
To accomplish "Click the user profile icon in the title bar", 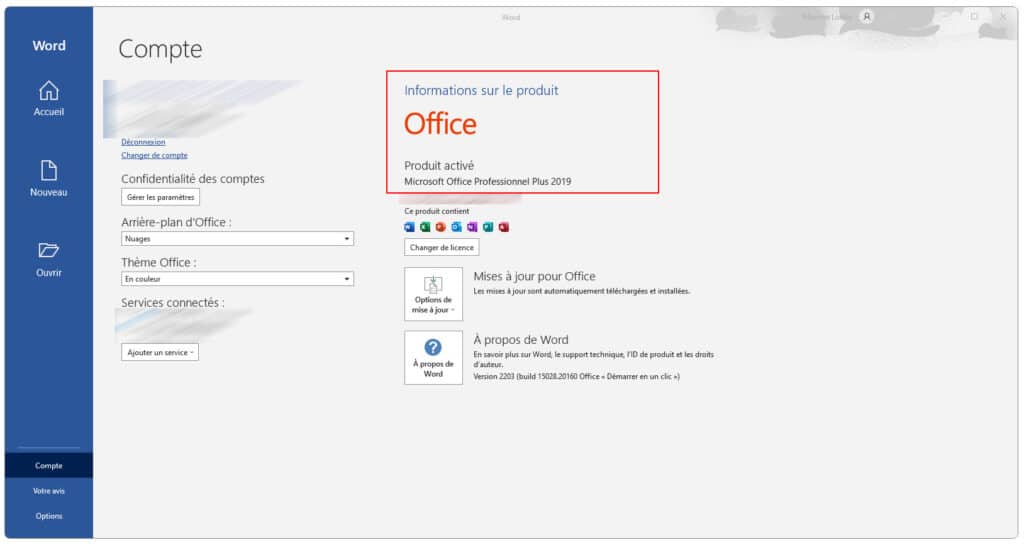I will [867, 17].
